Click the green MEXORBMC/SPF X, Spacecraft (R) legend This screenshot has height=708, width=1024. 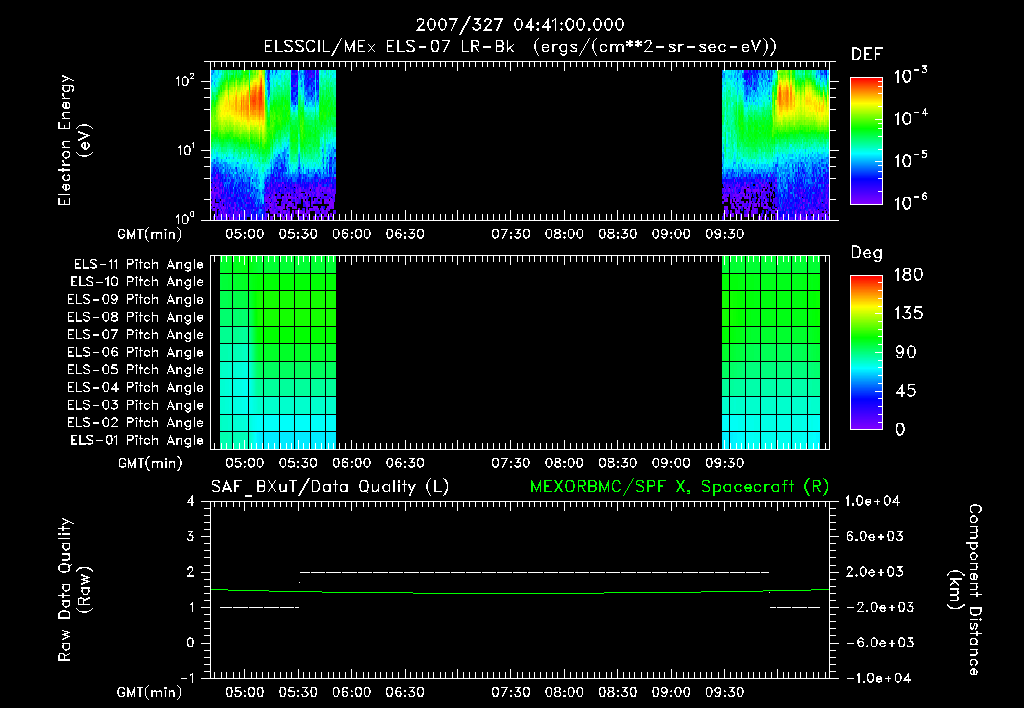[679, 487]
